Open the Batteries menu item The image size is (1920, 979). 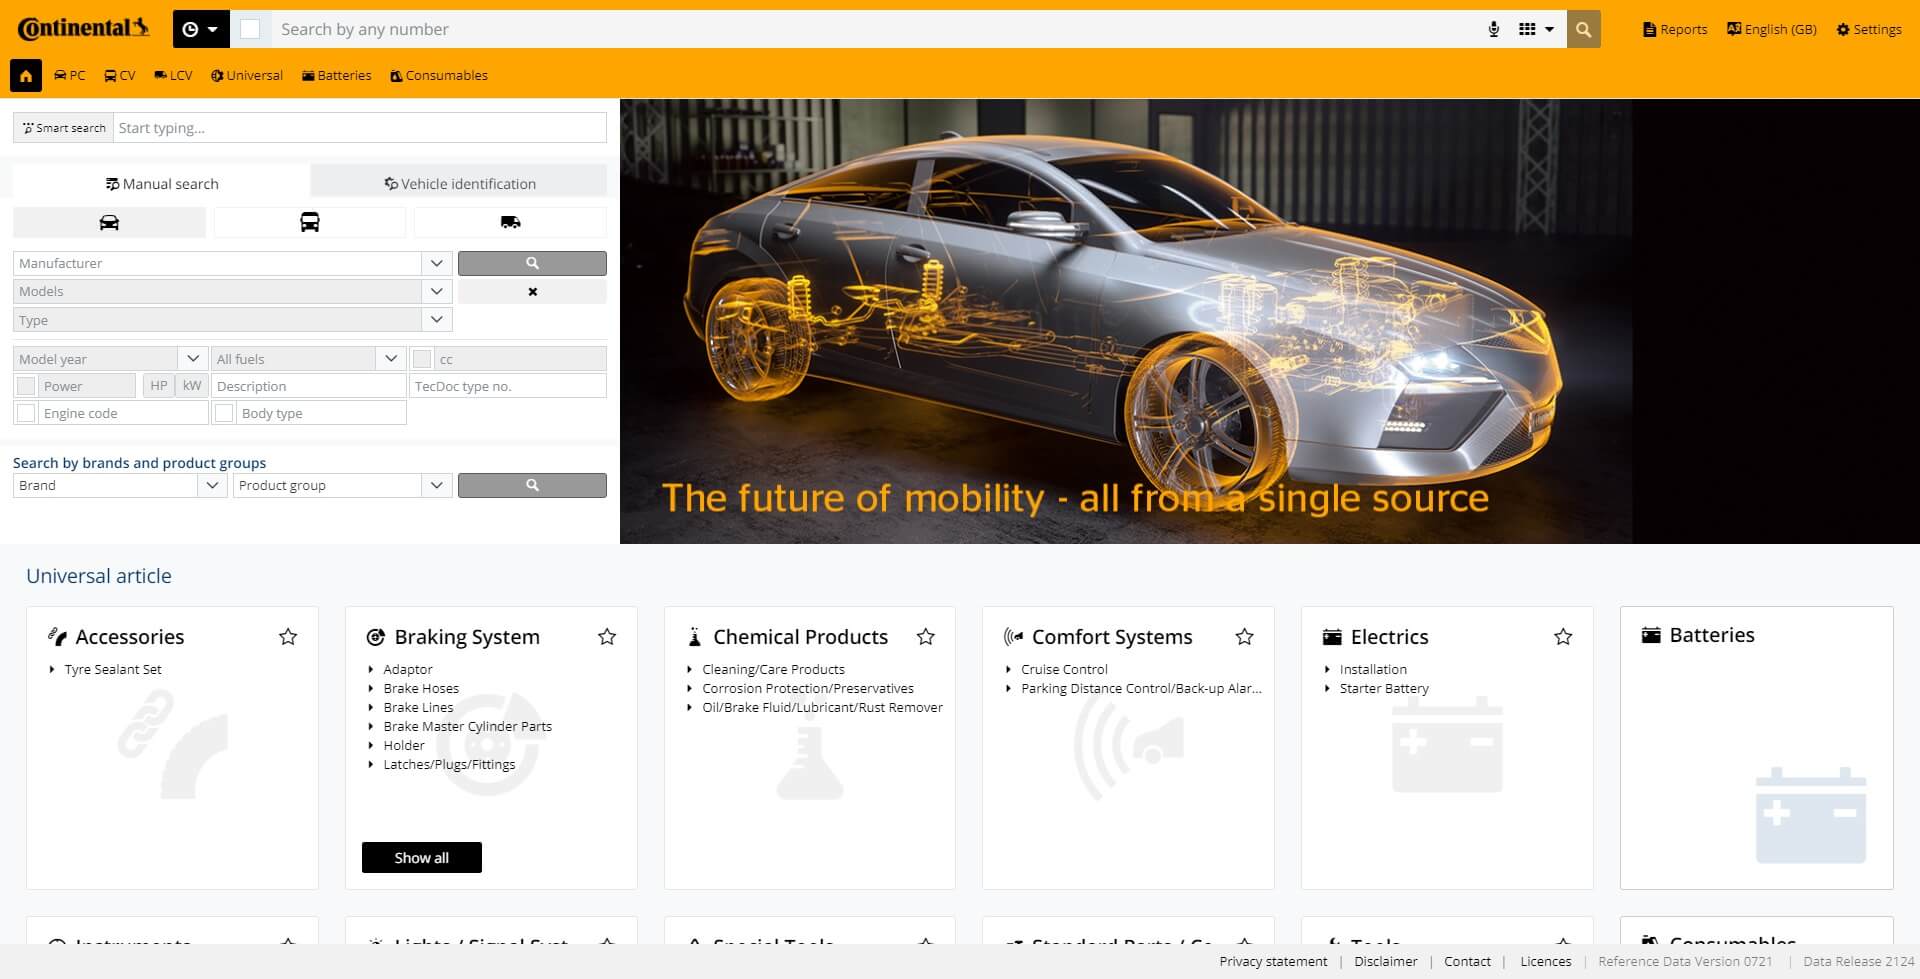[336, 76]
